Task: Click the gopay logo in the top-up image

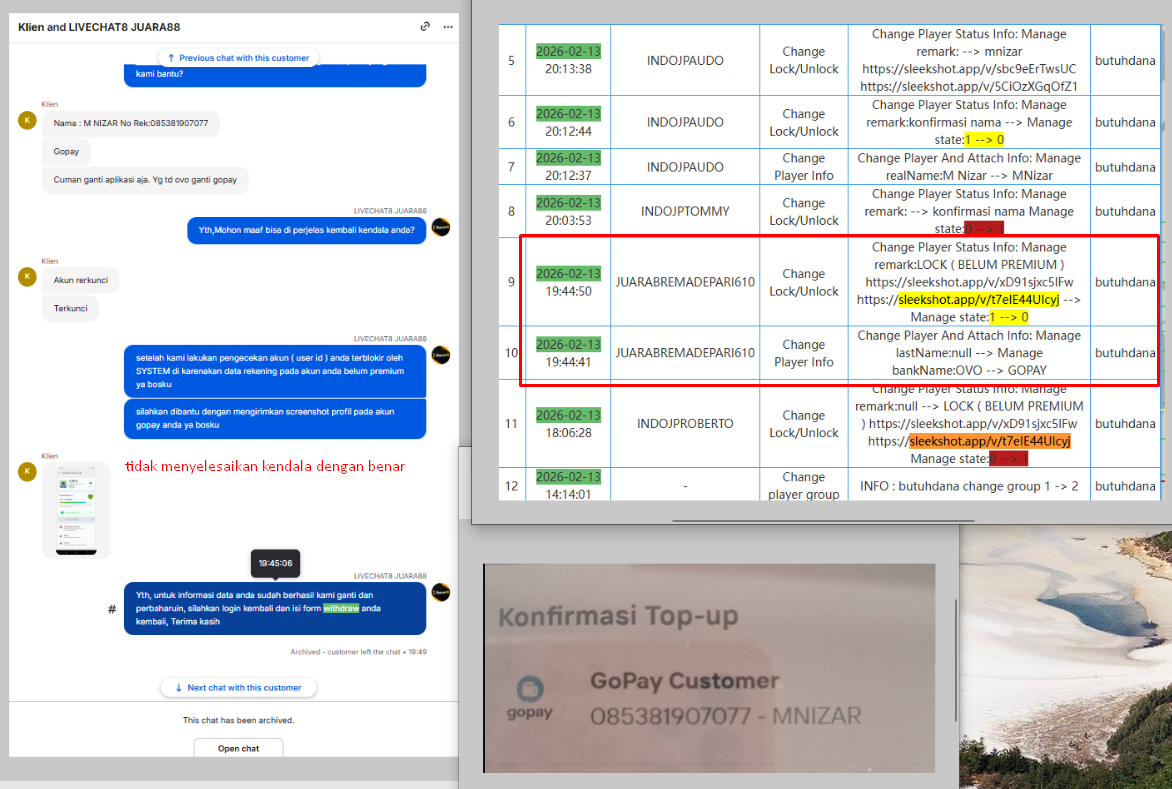Action: point(529,698)
